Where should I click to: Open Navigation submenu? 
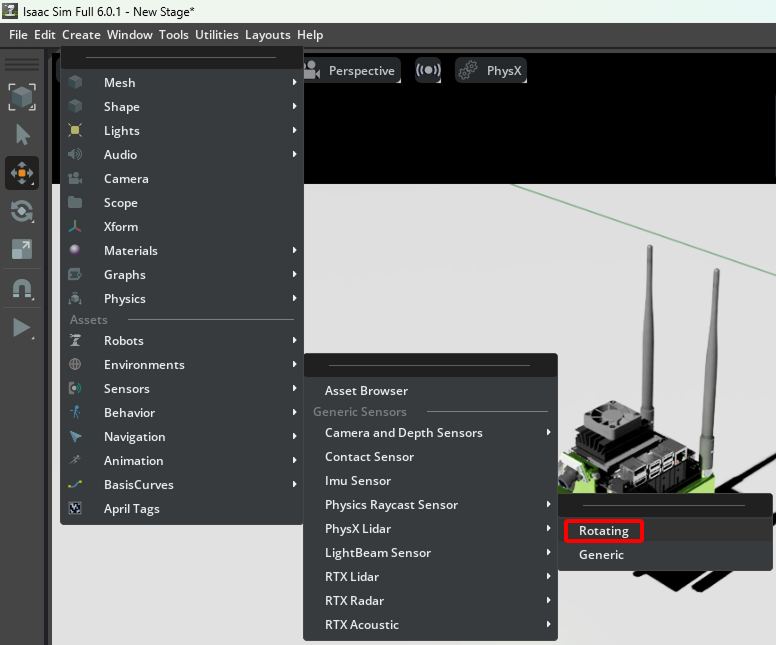(x=182, y=436)
